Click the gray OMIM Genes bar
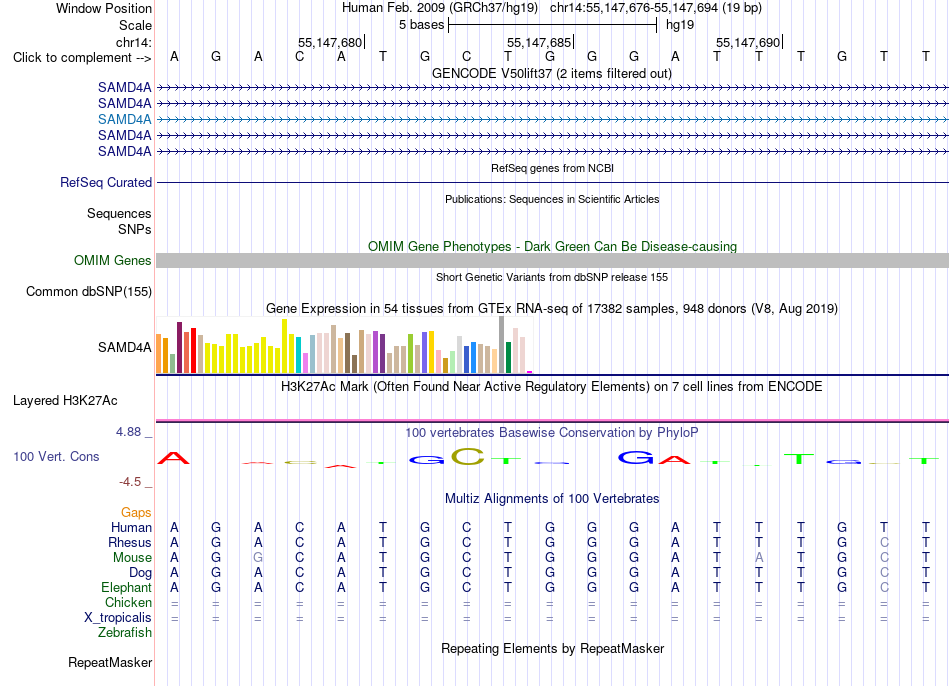Viewport: 950px width, 686px height. point(552,261)
